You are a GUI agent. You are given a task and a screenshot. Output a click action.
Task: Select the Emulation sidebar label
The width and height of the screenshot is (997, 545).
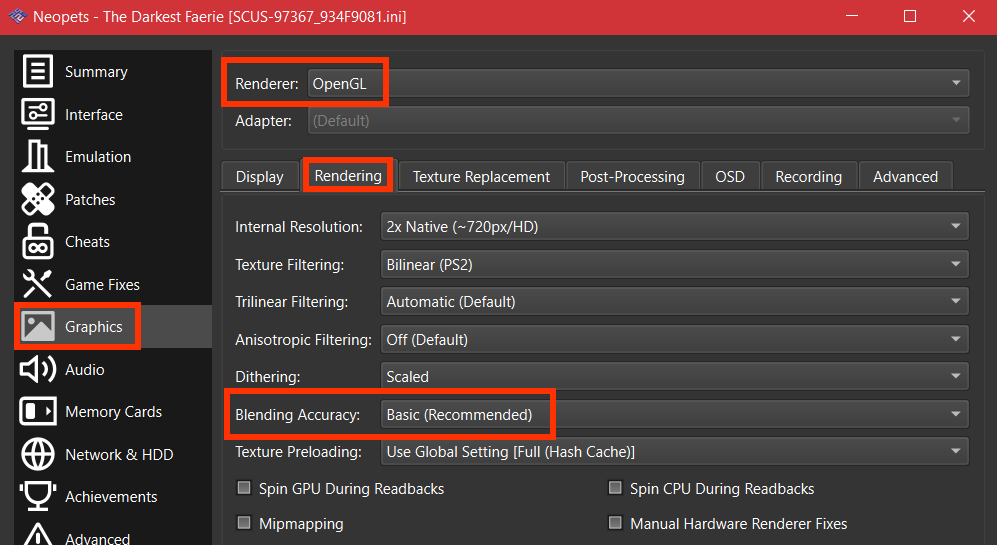[x=98, y=156]
